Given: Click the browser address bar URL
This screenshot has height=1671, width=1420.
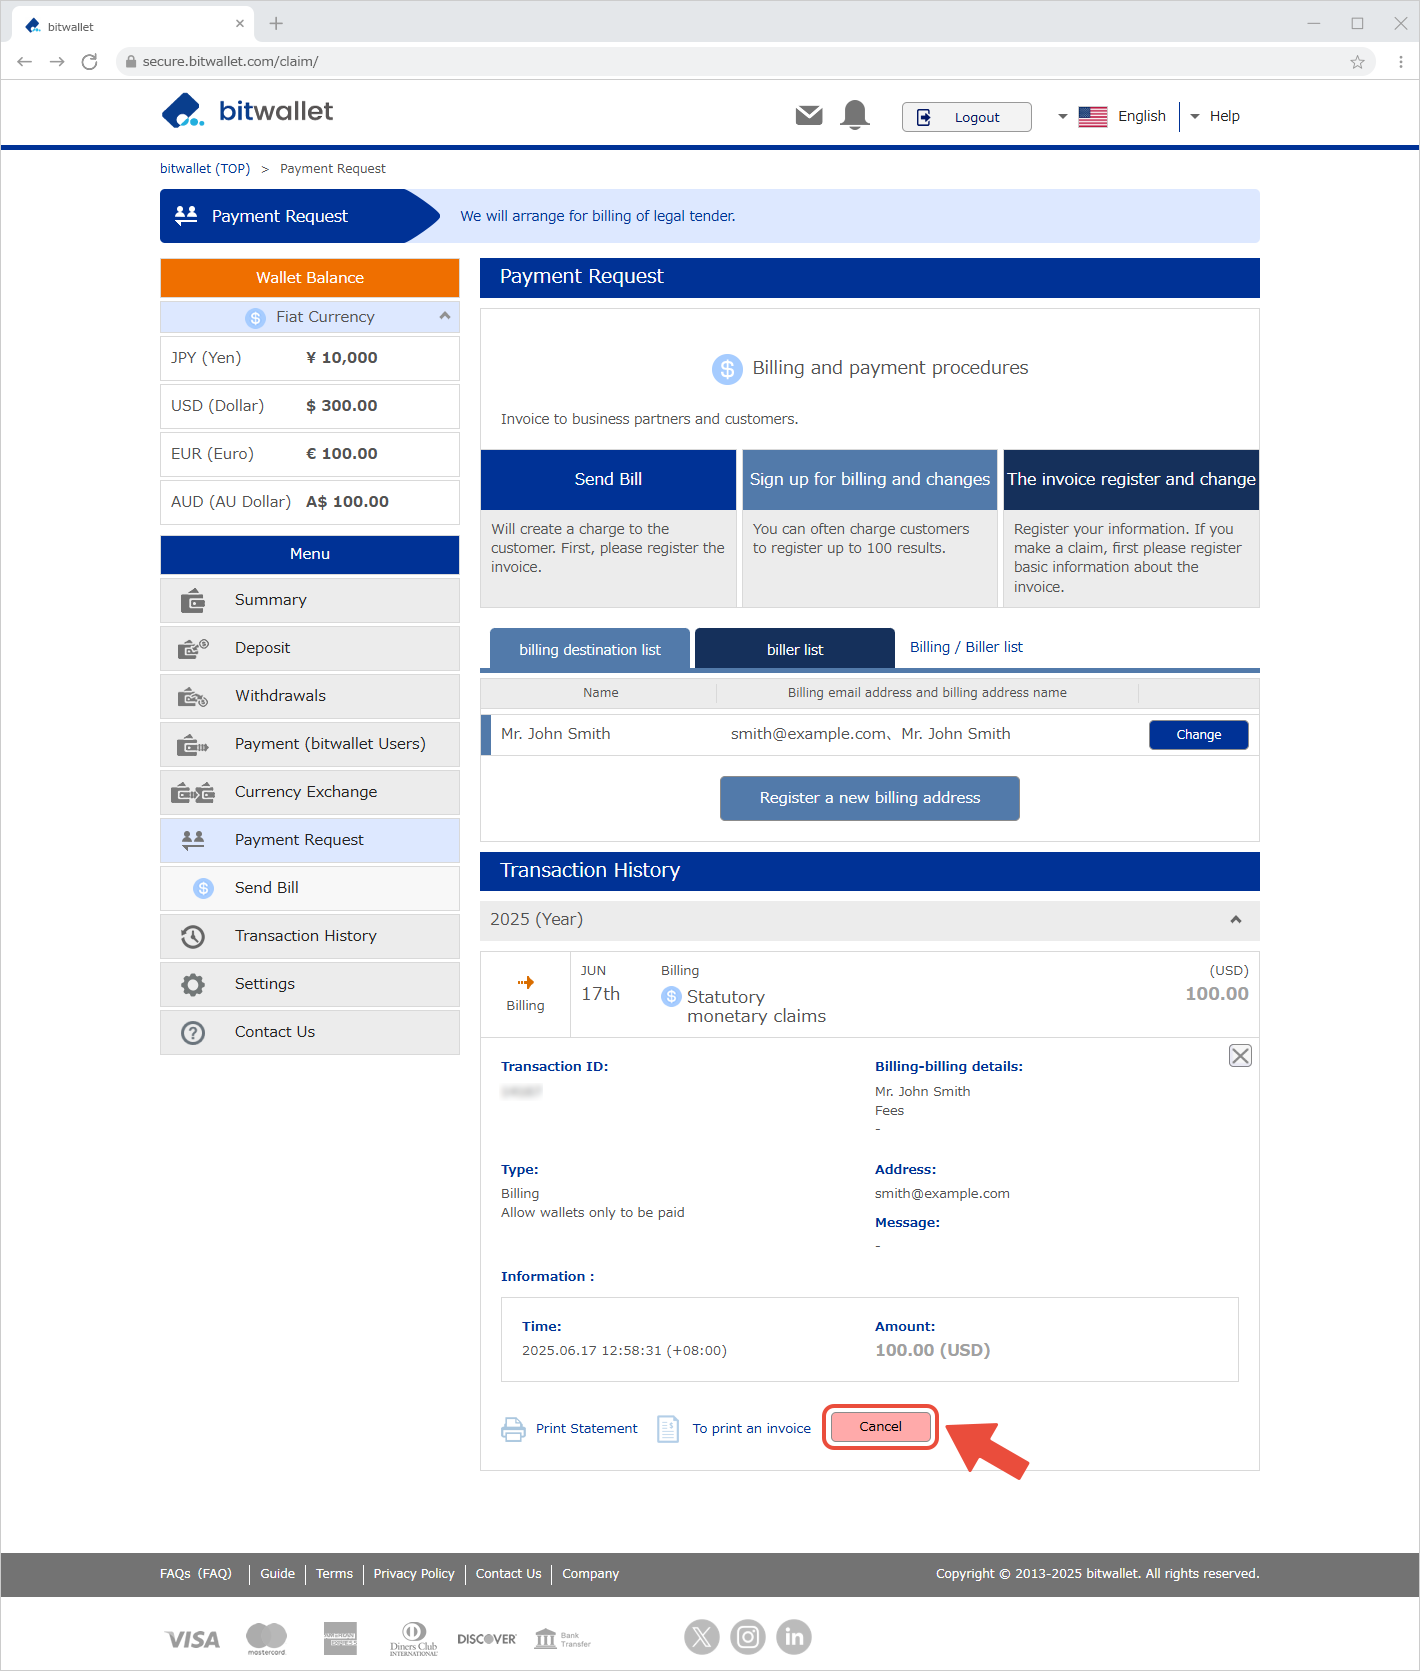Looking at the screenshot, I should 230,62.
